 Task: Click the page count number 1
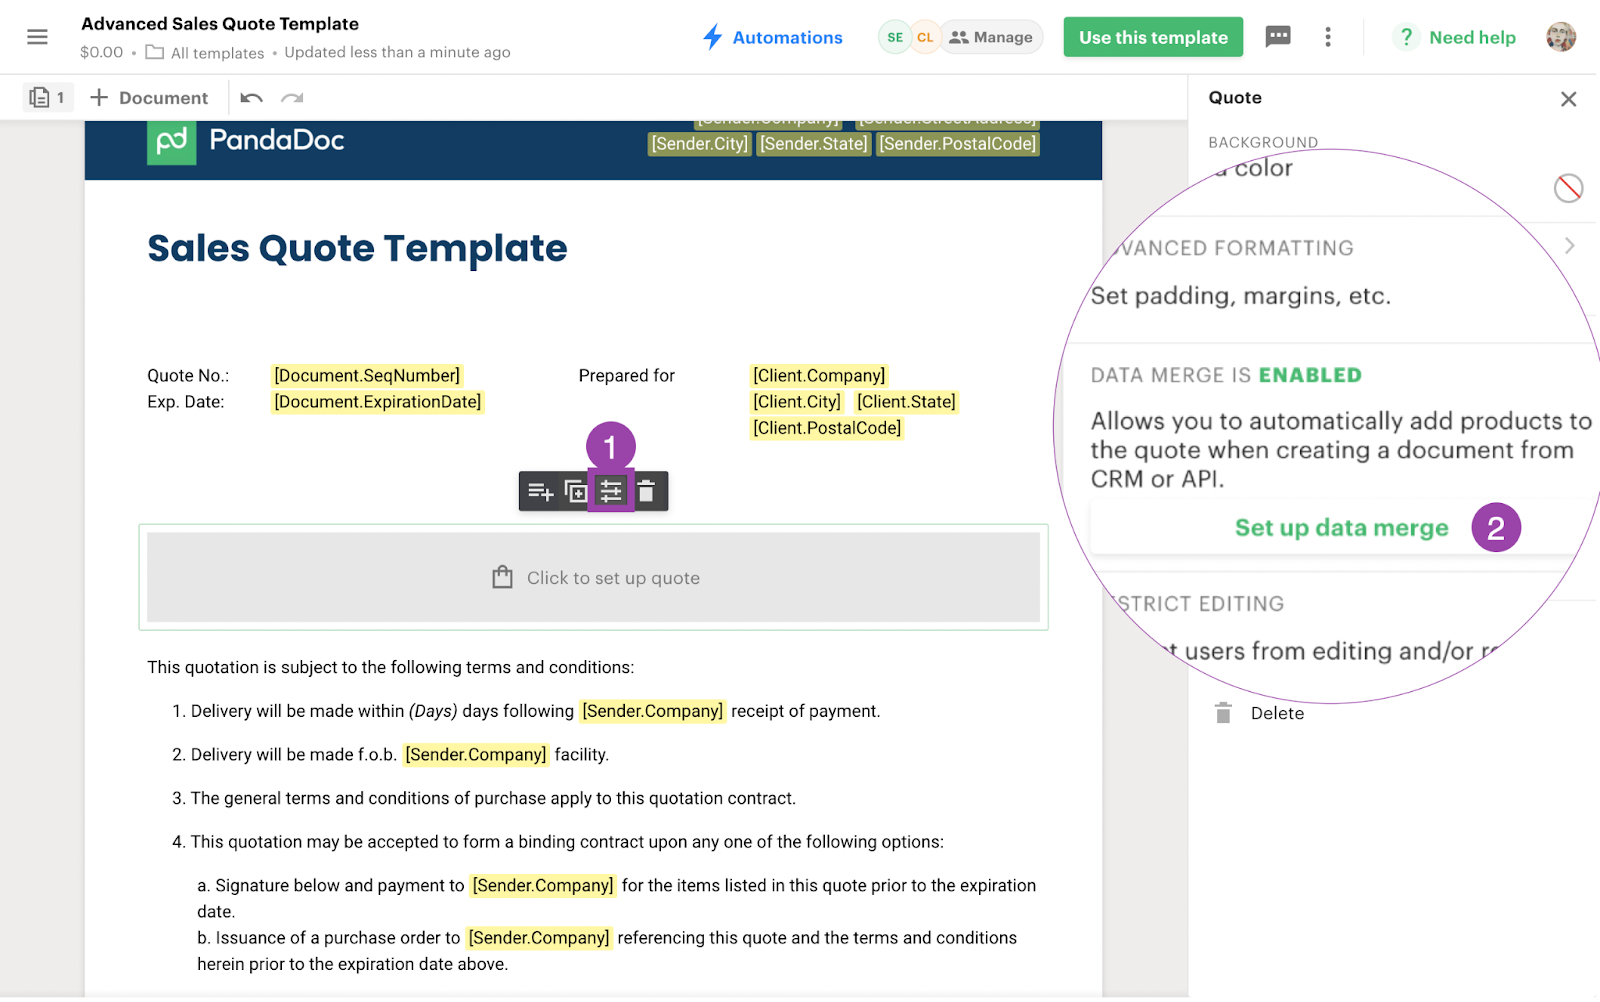click(61, 97)
